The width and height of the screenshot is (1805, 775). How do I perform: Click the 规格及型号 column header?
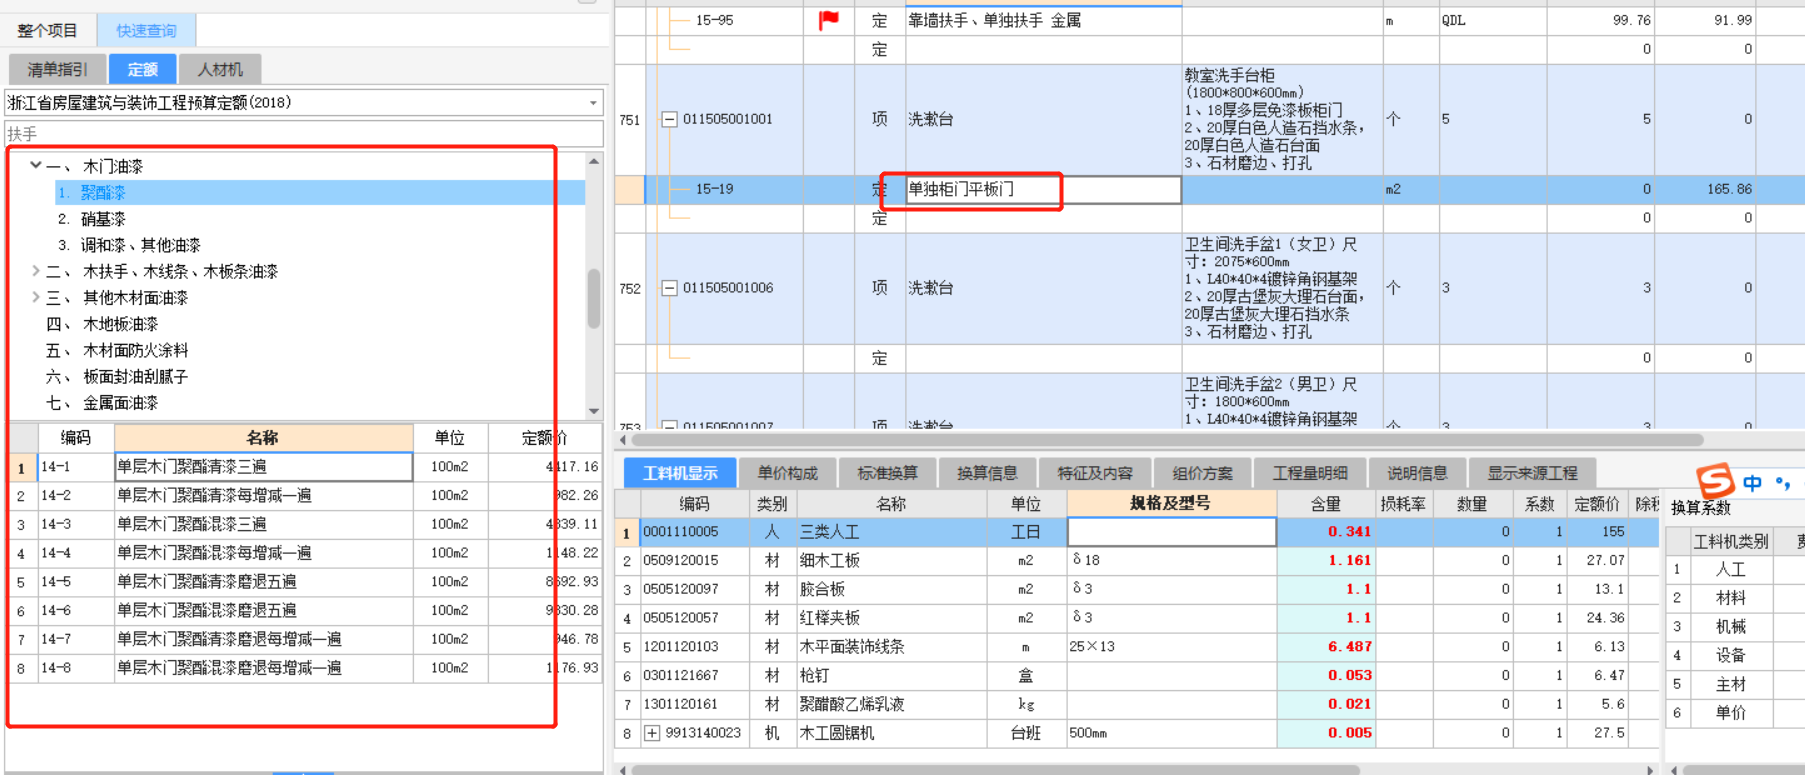(1171, 504)
